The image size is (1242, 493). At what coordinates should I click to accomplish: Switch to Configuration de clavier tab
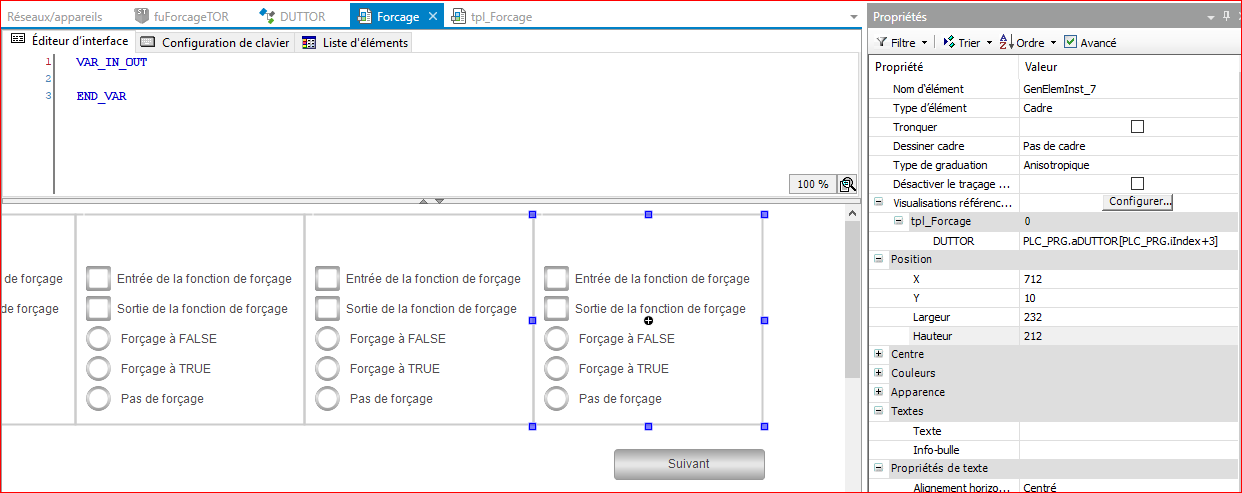[x=215, y=43]
